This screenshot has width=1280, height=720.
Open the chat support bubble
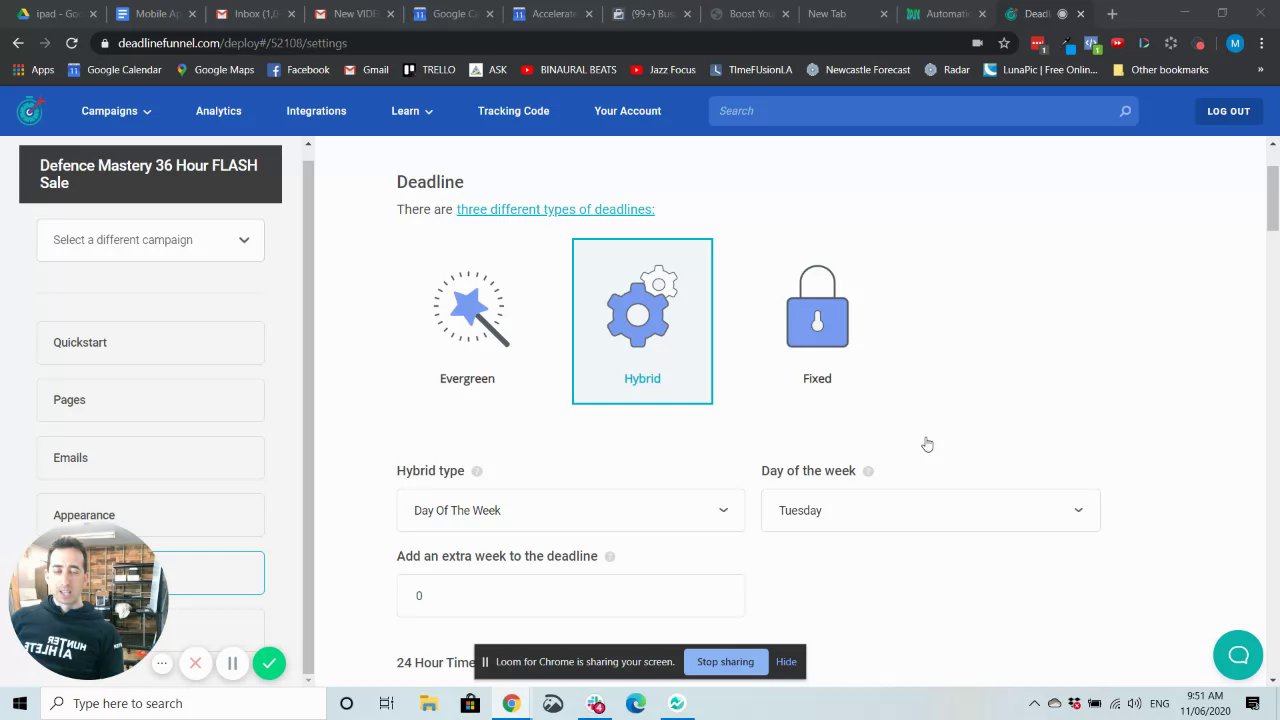point(1238,655)
